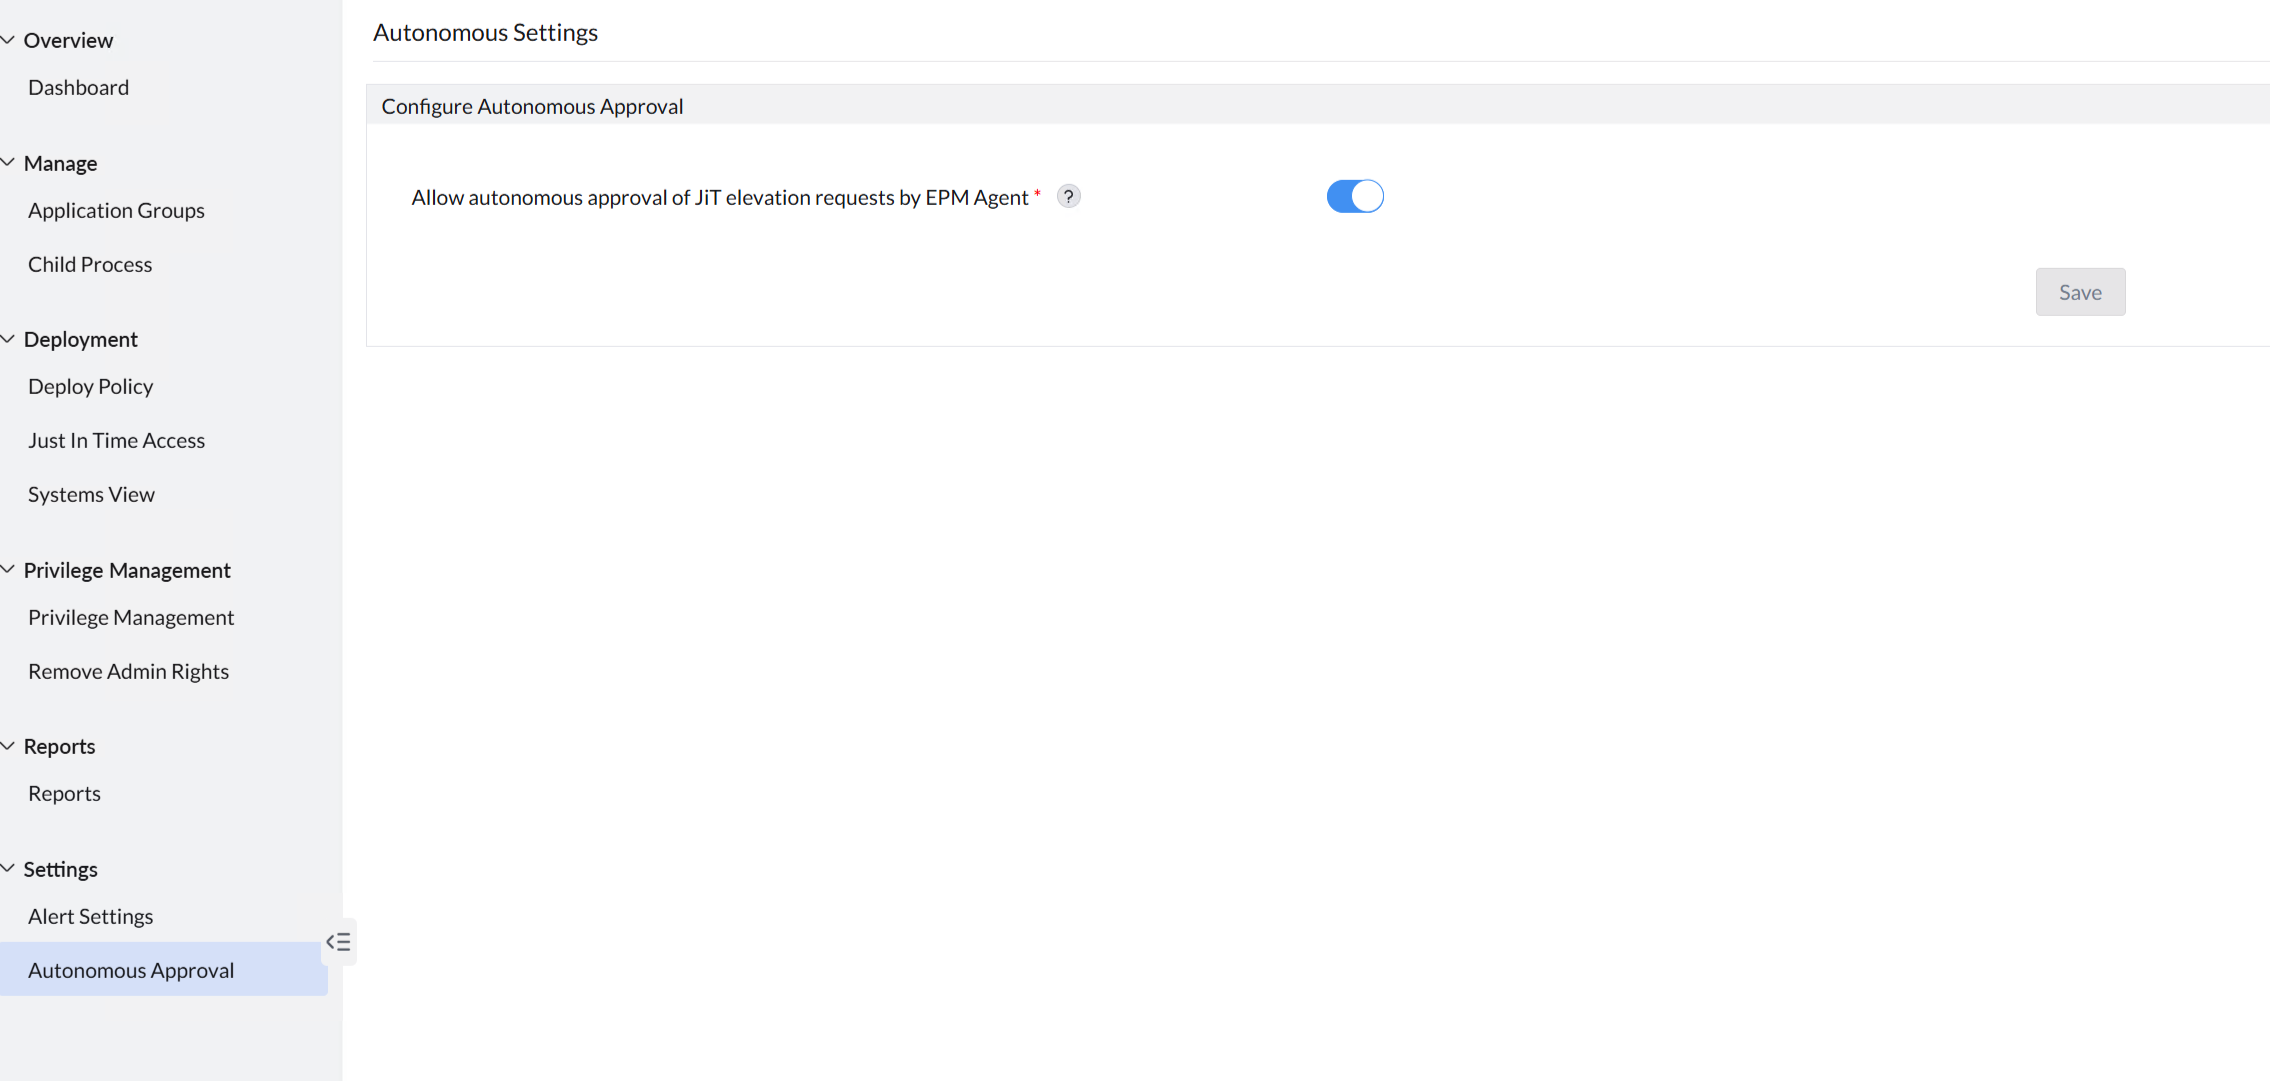Open Just In Time Access

tap(116, 441)
